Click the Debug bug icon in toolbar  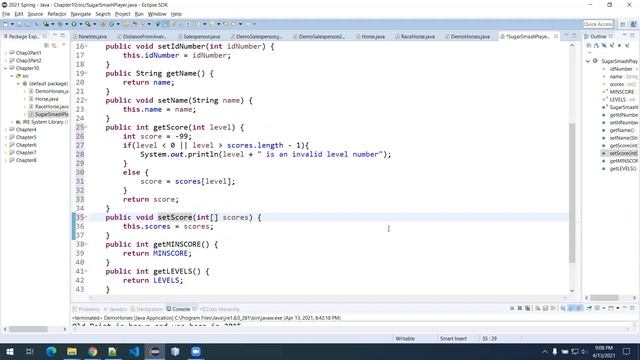point(60,24)
